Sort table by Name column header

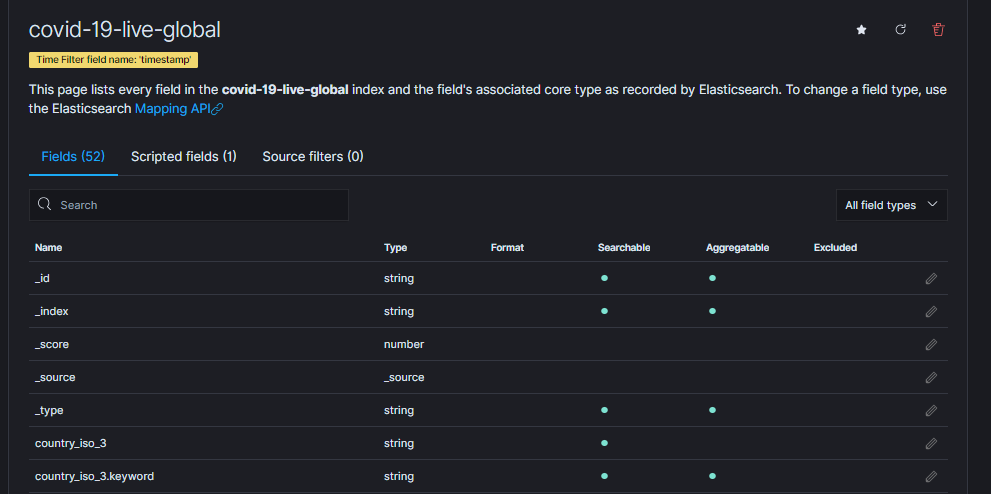(48, 247)
